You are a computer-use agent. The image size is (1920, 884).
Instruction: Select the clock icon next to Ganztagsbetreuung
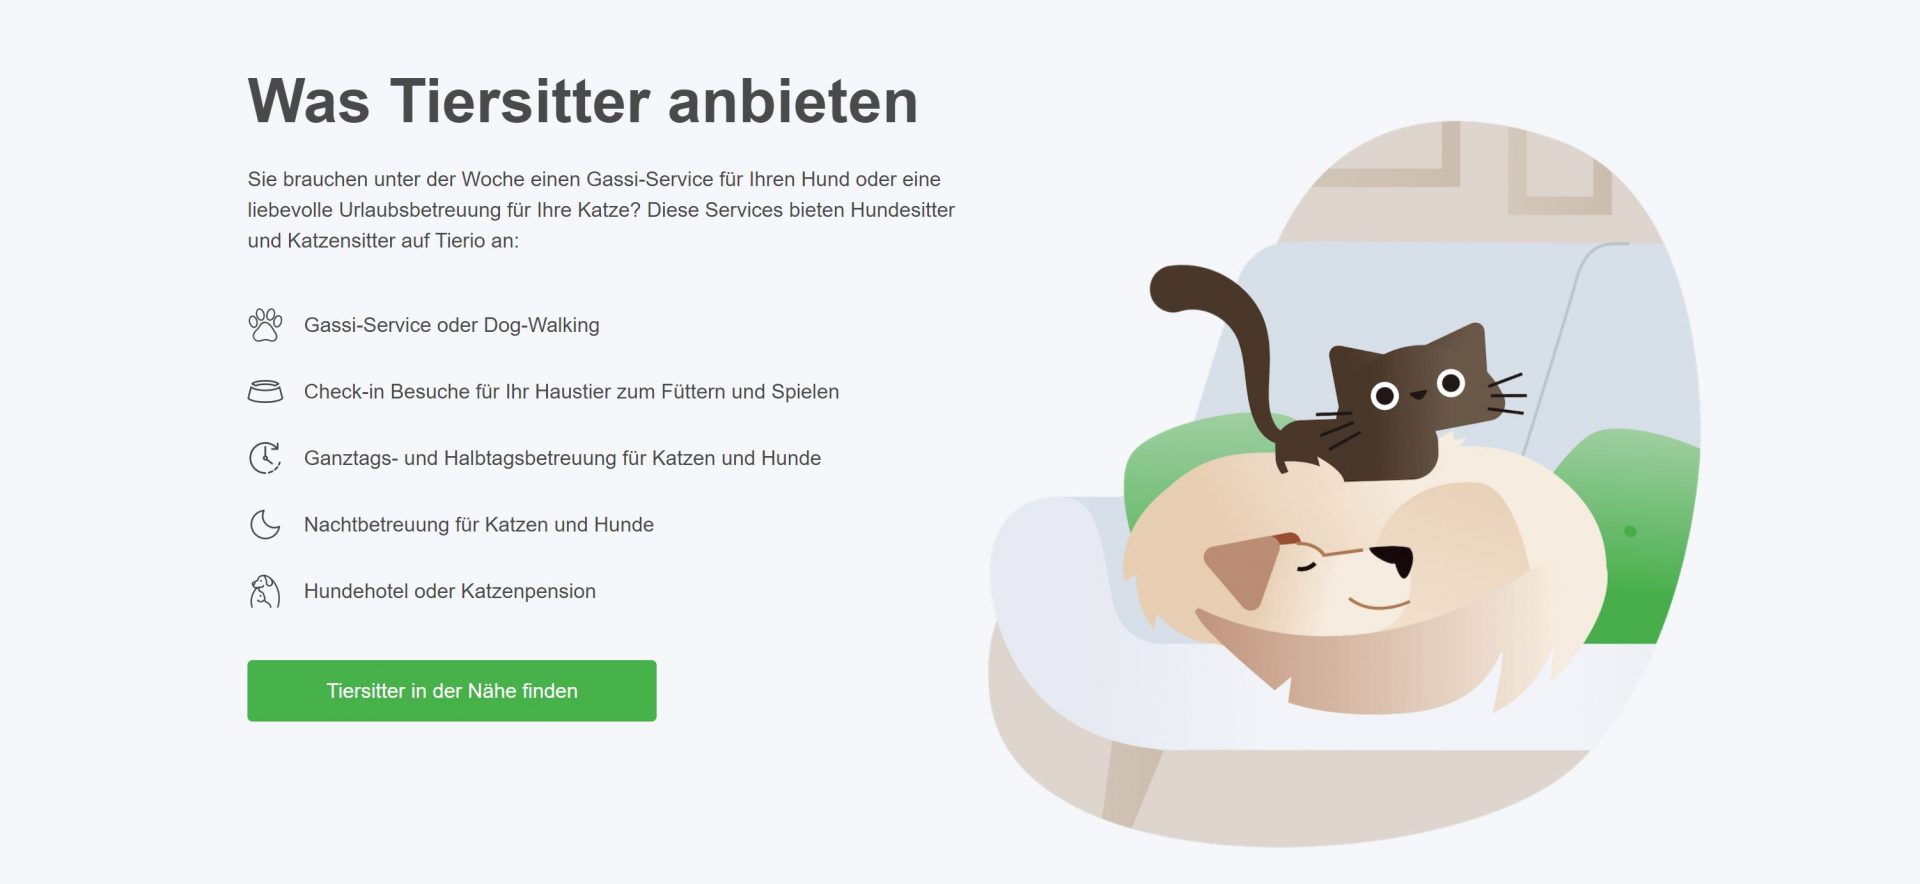(265, 458)
